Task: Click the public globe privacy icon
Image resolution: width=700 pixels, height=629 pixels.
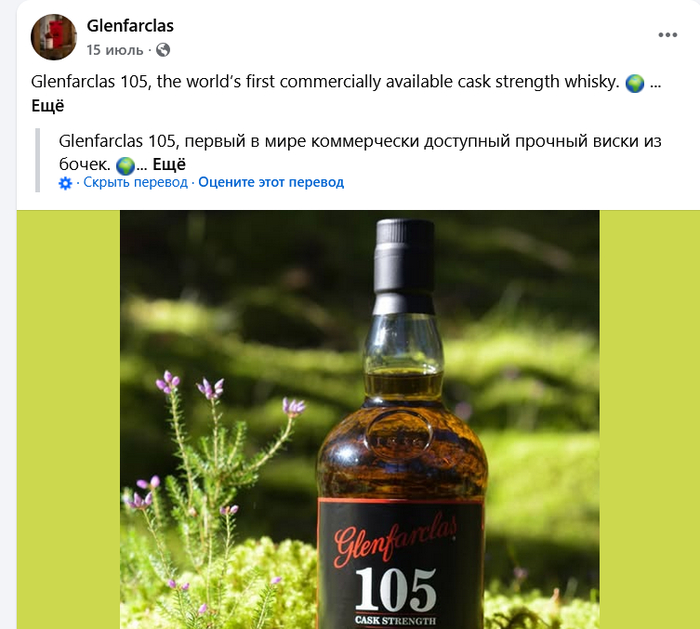Action: click(x=163, y=50)
